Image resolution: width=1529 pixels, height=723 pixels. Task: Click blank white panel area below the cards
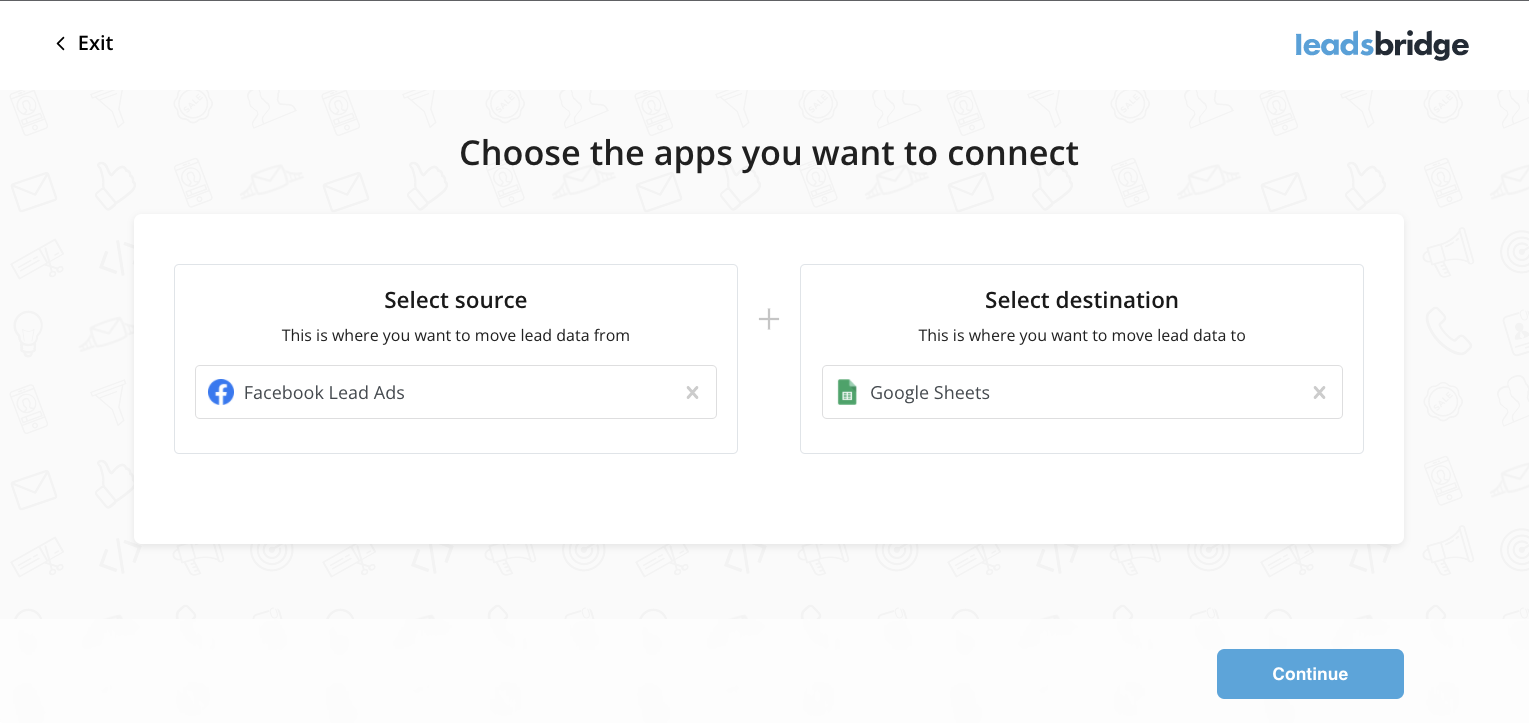(768, 500)
